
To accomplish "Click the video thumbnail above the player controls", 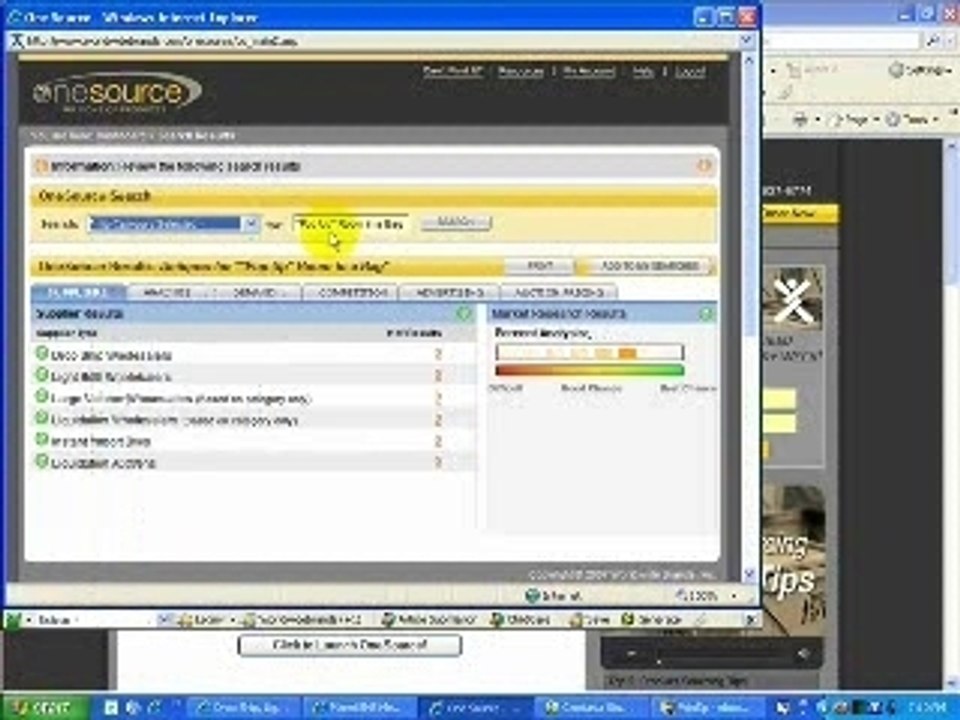I will [x=793, y=560].
